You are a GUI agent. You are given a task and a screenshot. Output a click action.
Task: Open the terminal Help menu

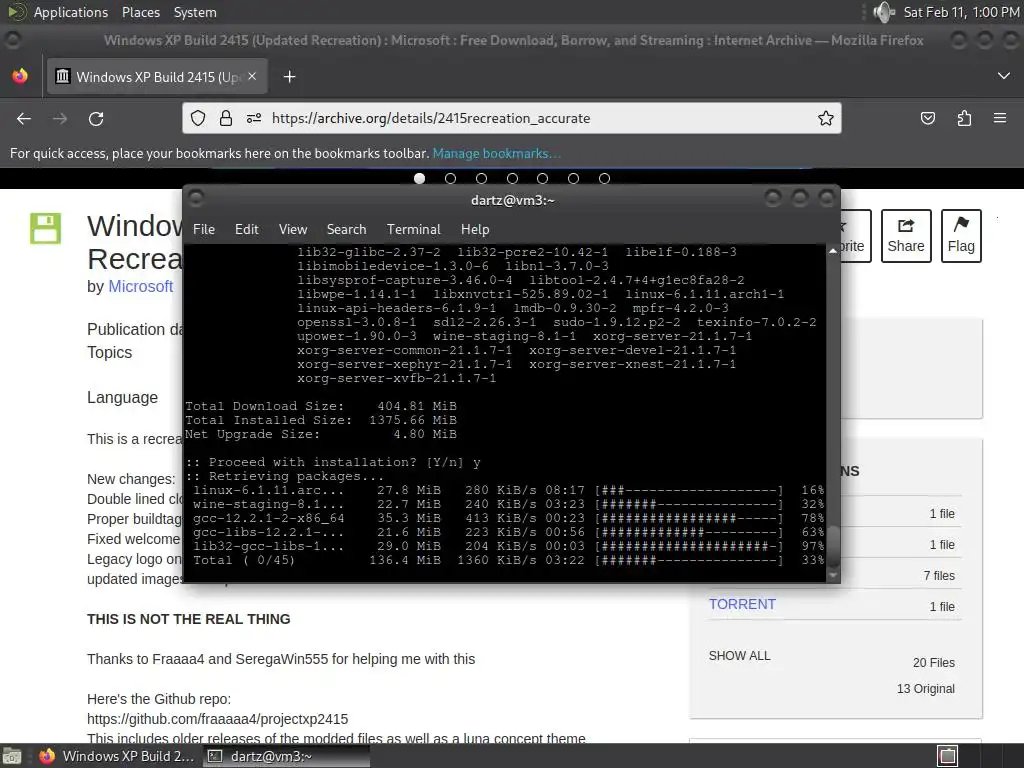coord(475,229)
